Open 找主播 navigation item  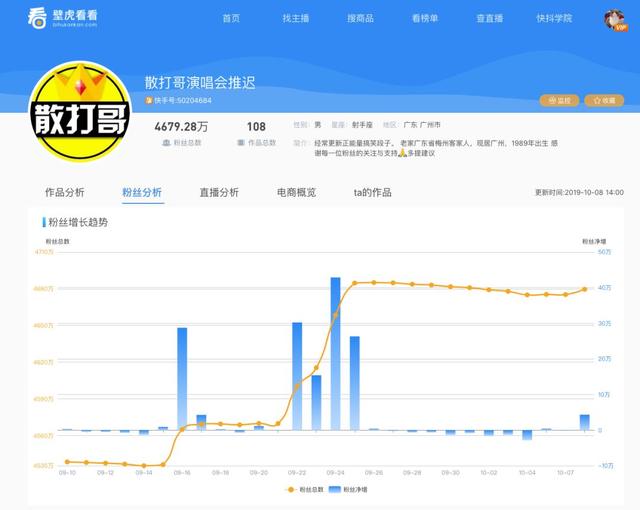tap(296, 18)
